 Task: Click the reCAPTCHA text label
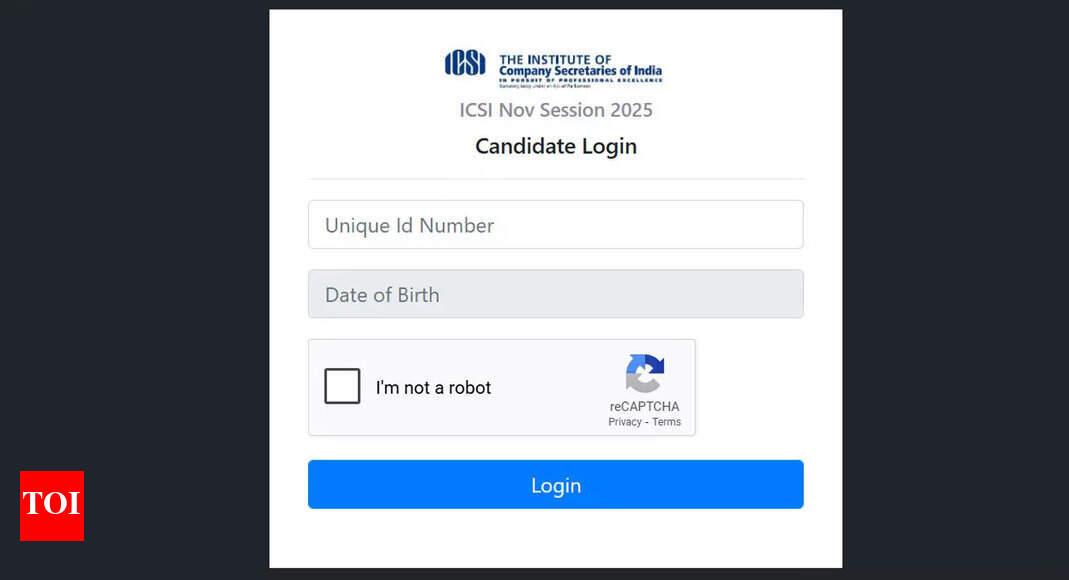click(x=644, y=406)
